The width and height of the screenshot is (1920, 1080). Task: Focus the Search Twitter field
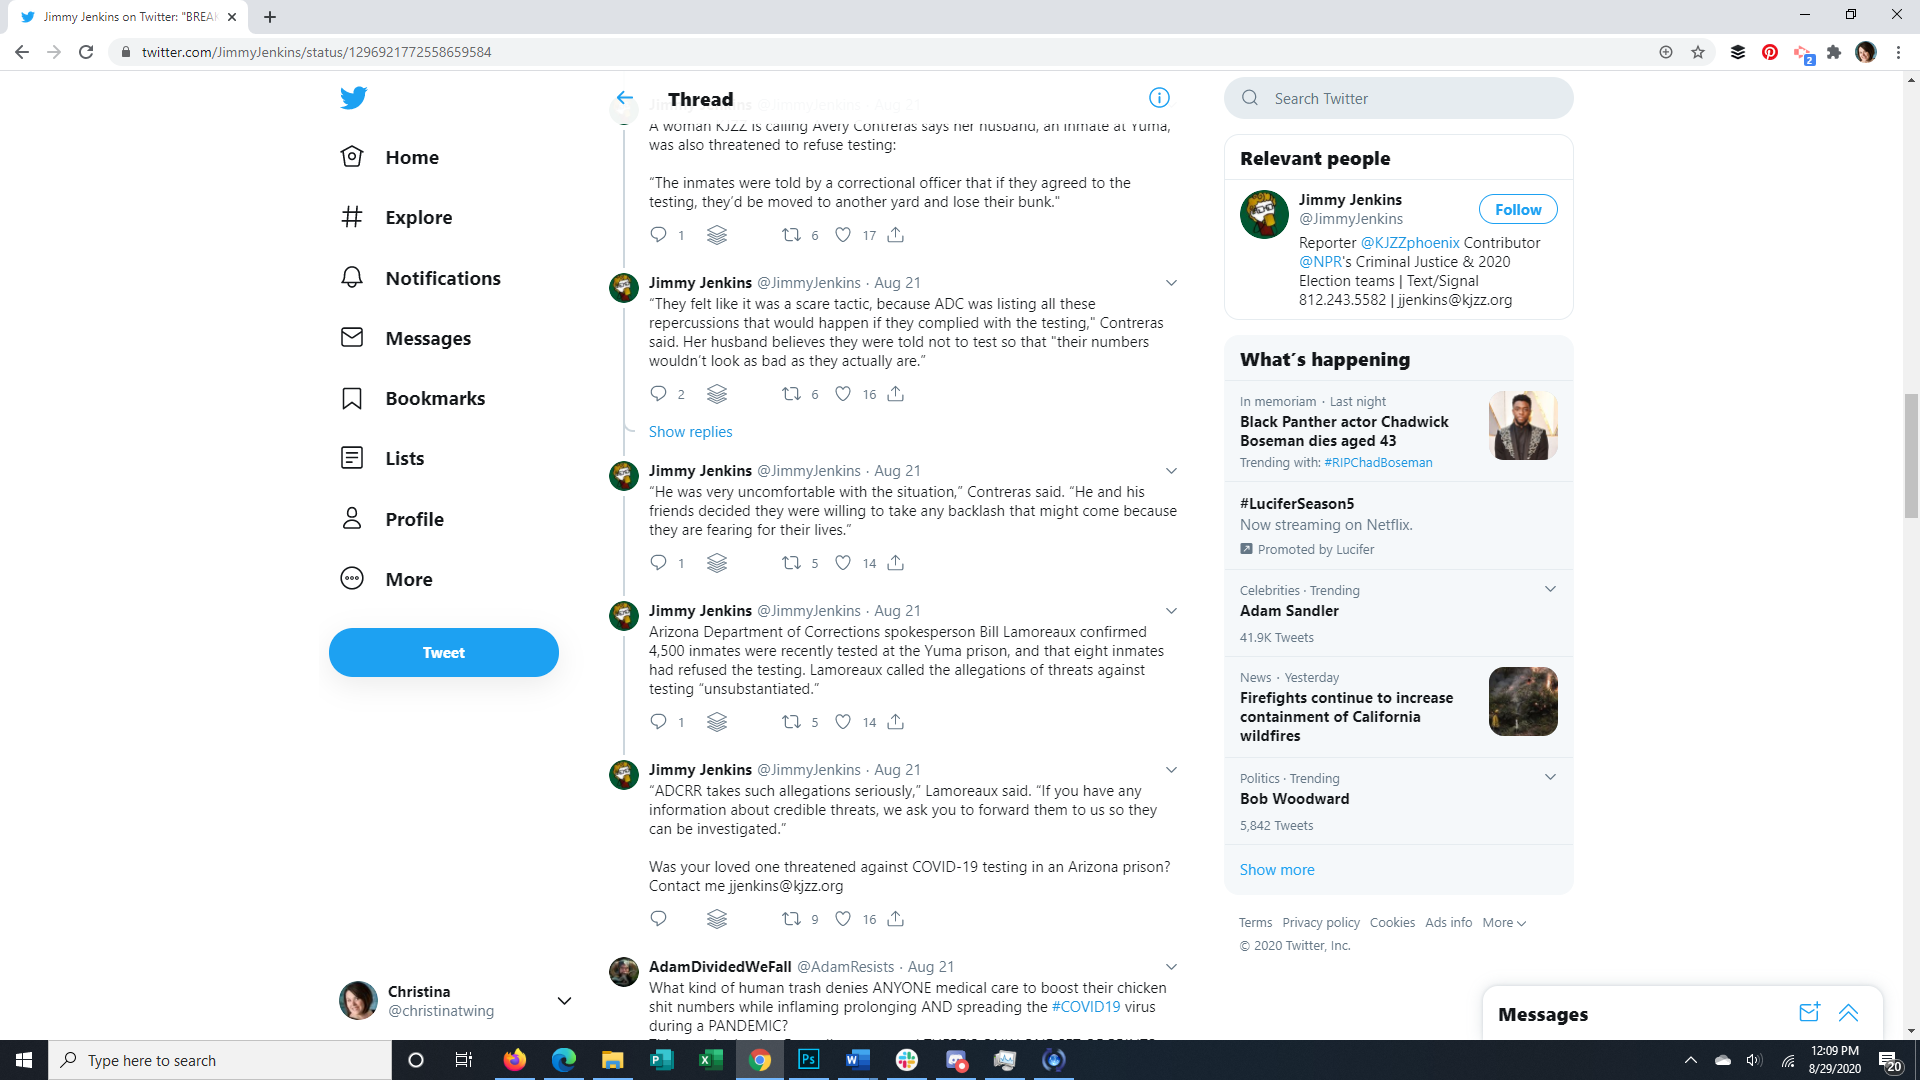click(1400, 98)
